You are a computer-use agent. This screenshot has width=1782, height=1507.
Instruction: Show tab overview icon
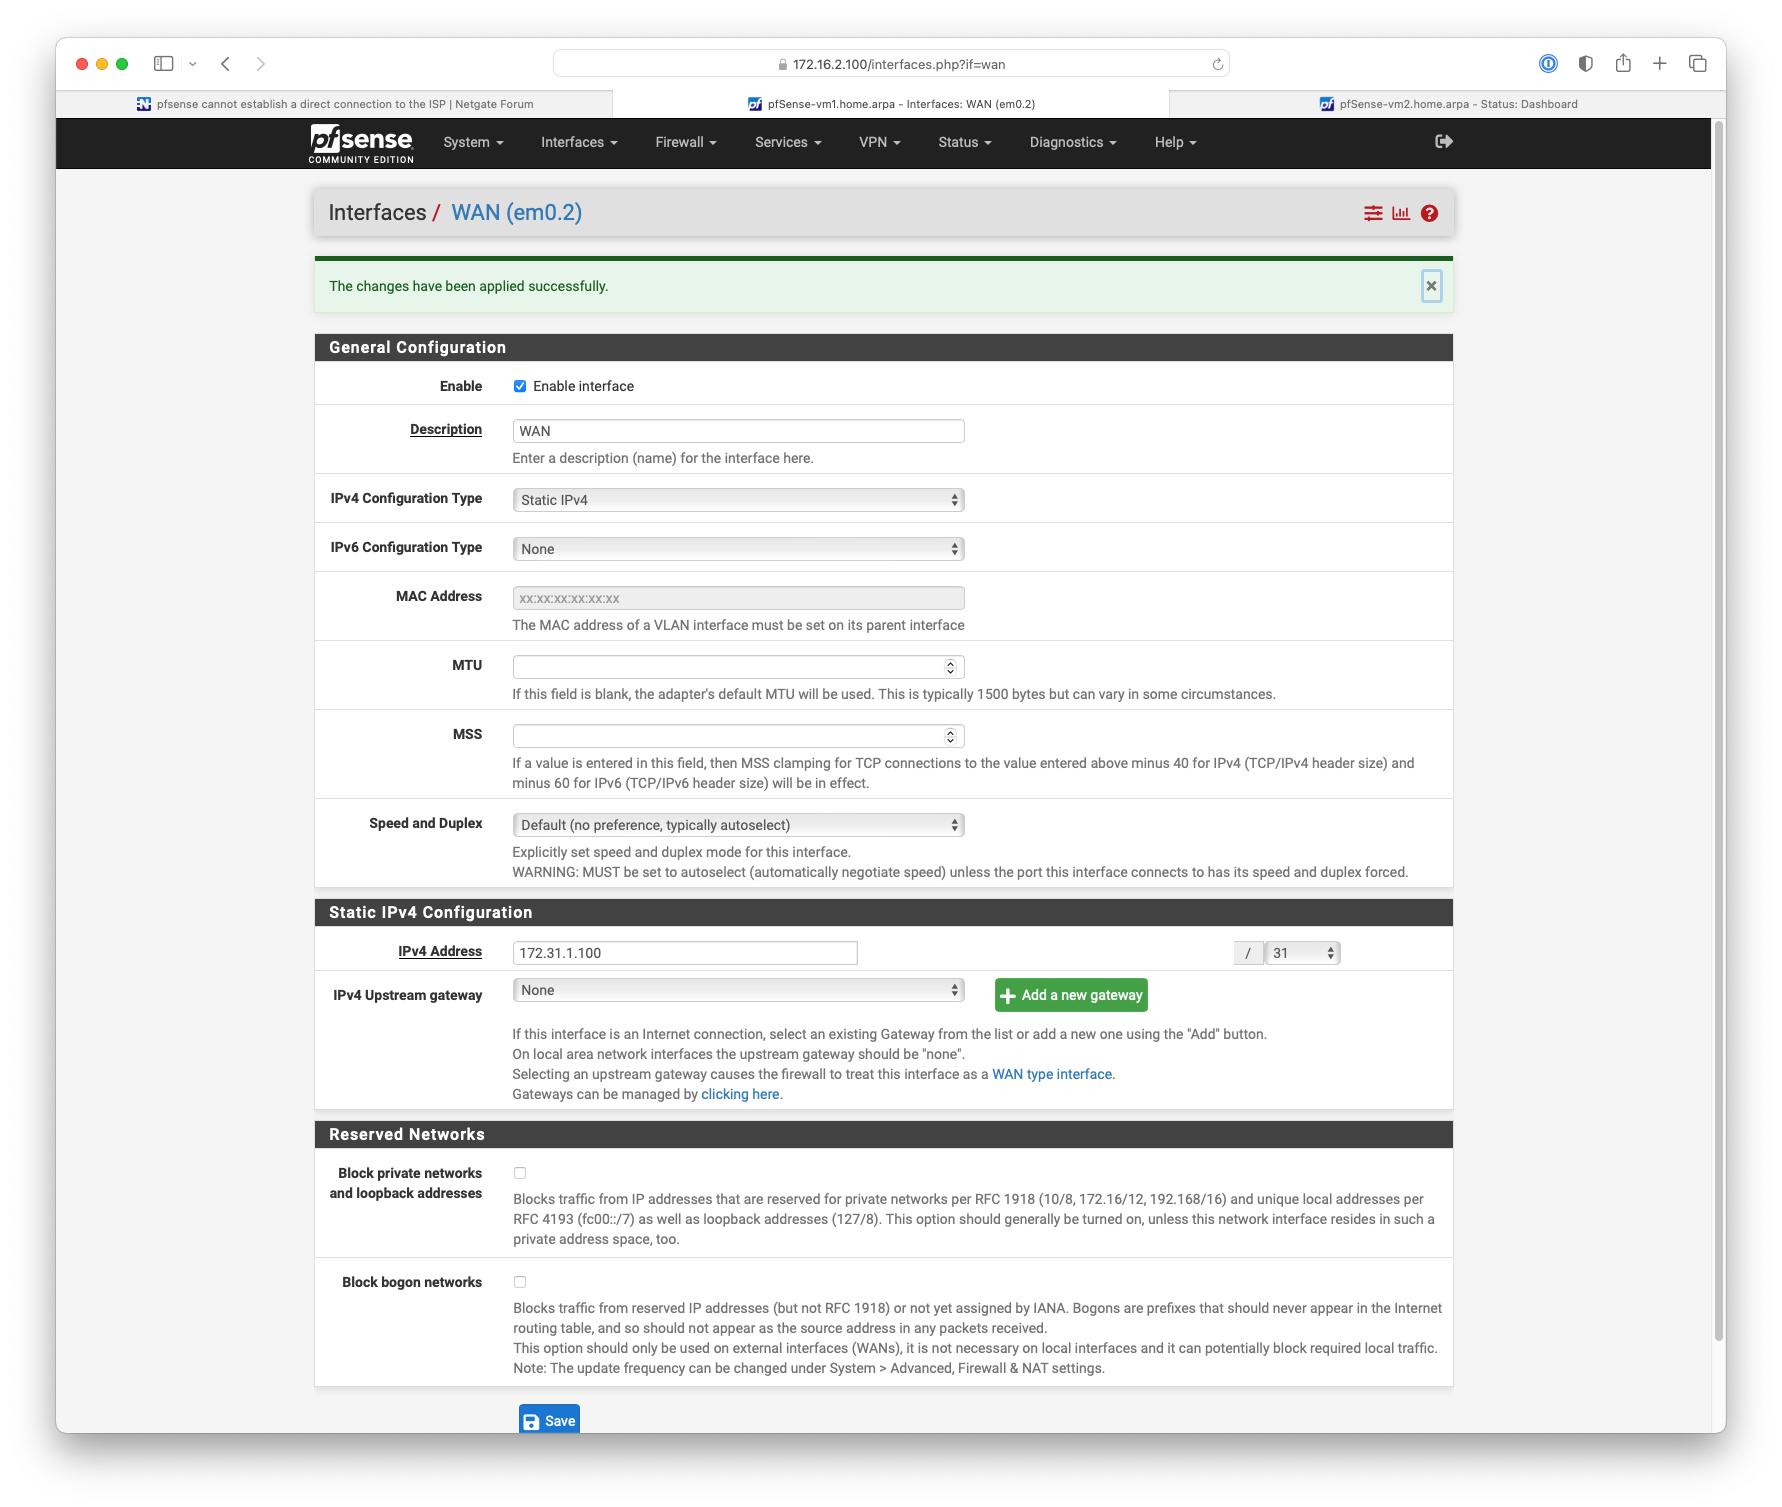tap(1697, 64)
